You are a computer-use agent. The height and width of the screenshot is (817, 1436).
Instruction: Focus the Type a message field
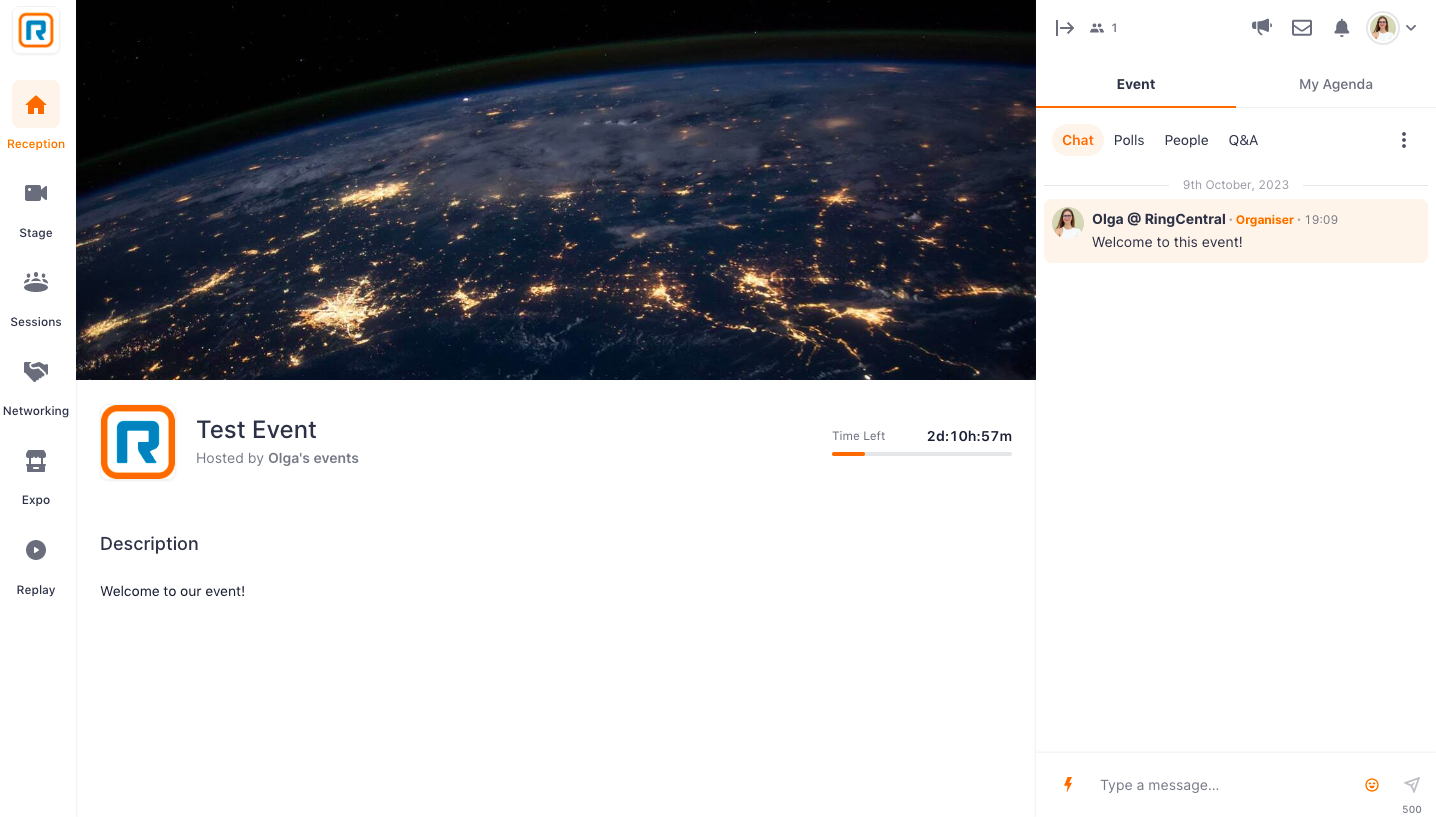pos(1225,785)
